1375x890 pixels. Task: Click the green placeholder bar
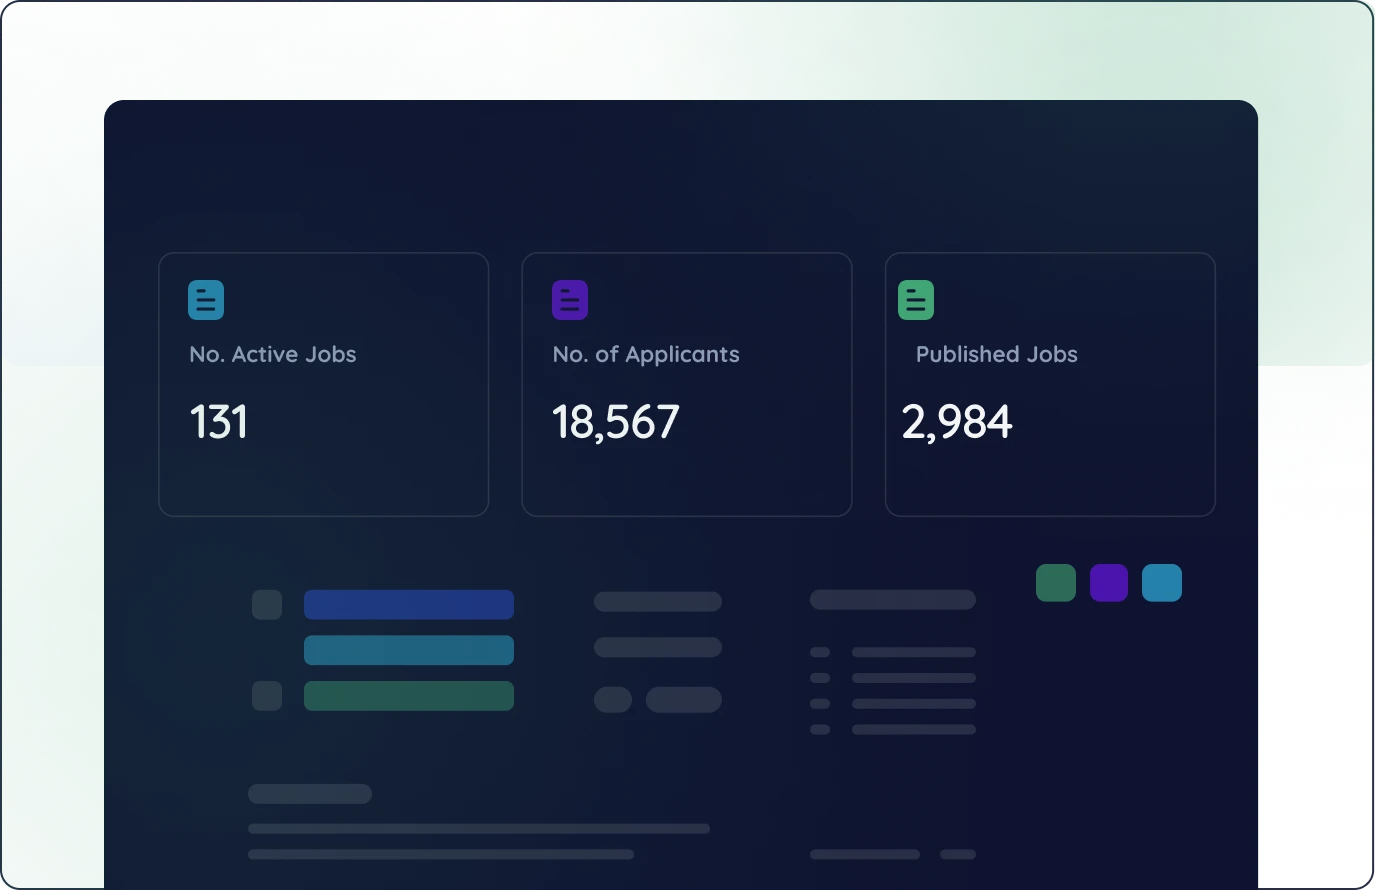[x=409, y=696]
